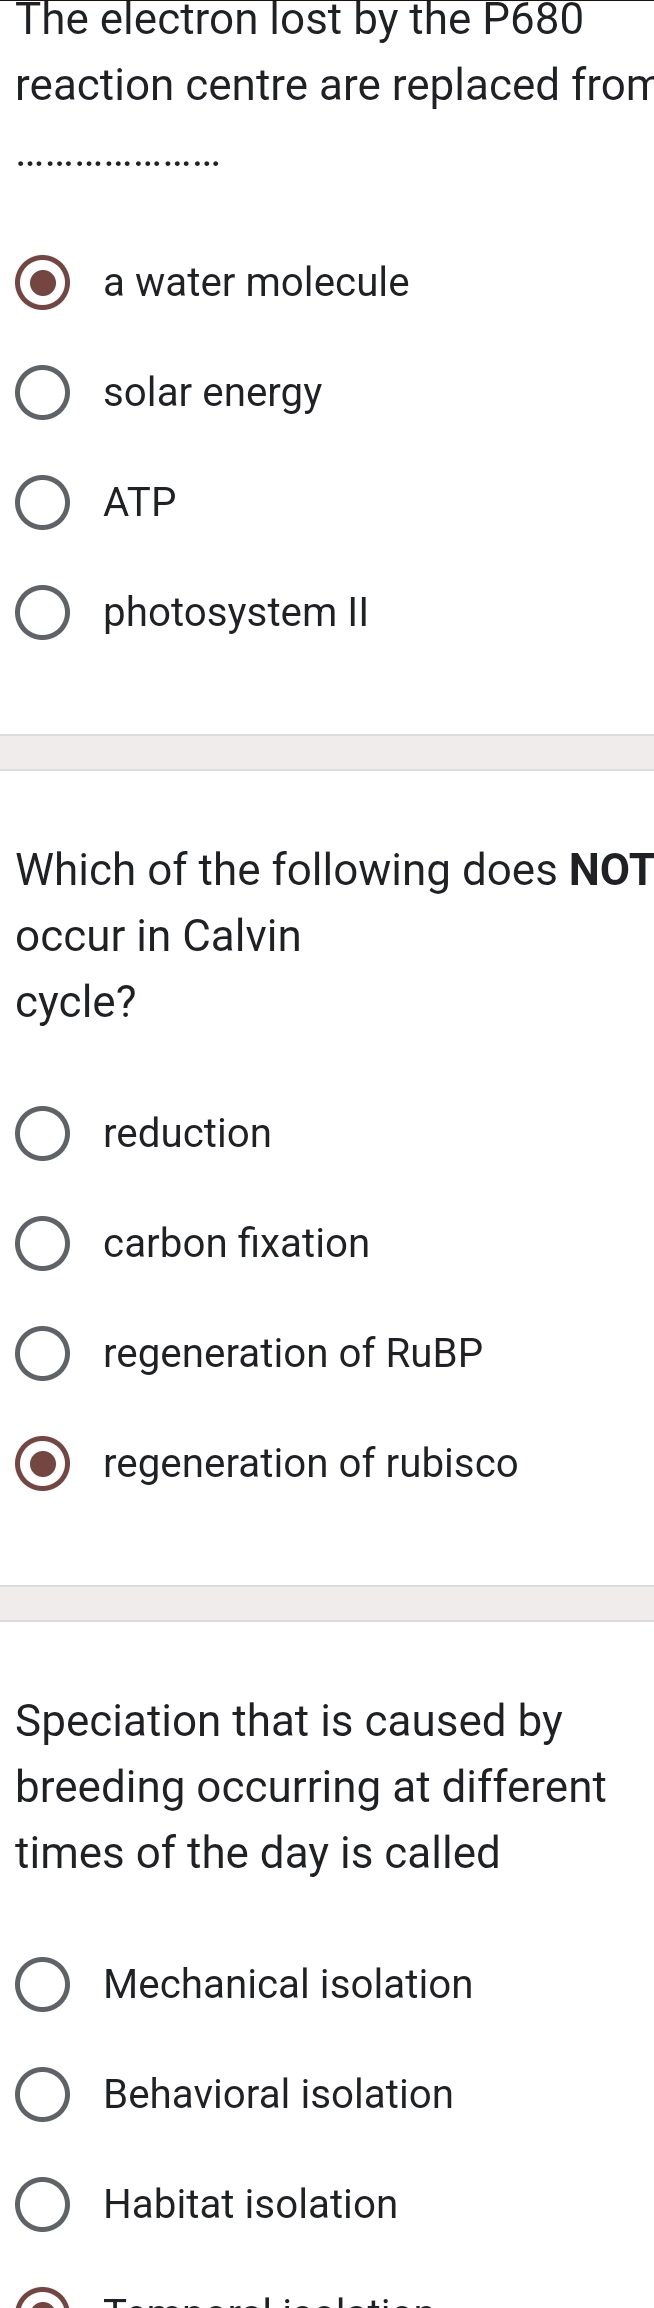Choose "Behavioral isolation" as the answer

(42, 2094)
